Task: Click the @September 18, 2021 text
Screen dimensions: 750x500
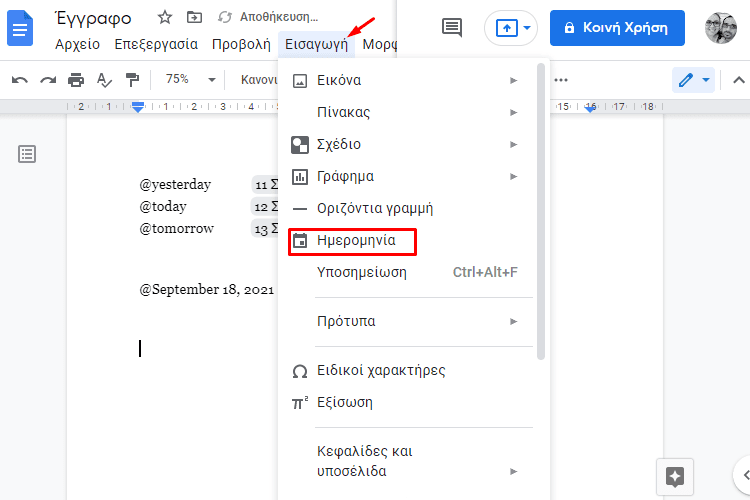Action: [207, 289]
